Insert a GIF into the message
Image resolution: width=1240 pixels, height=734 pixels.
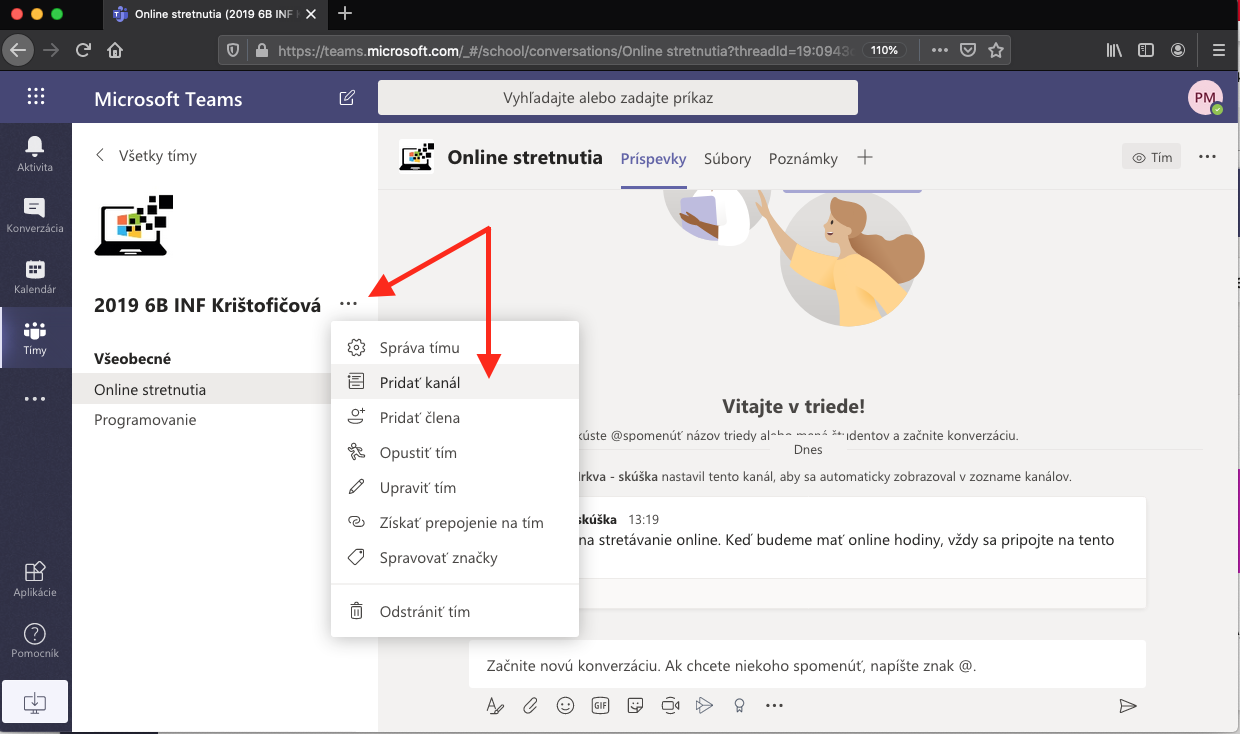tap(600, 705)
